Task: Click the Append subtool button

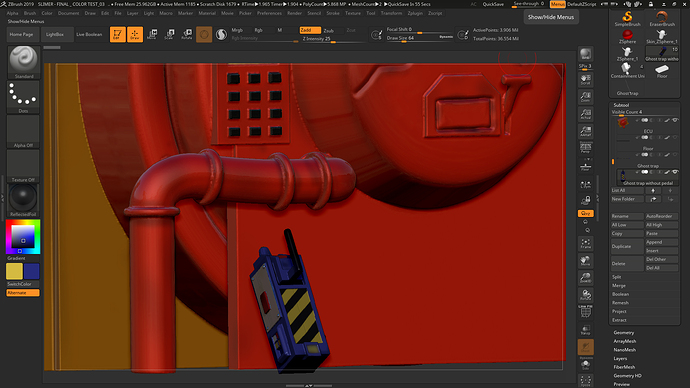Action: pyautogui.click(x=662, y=242)
